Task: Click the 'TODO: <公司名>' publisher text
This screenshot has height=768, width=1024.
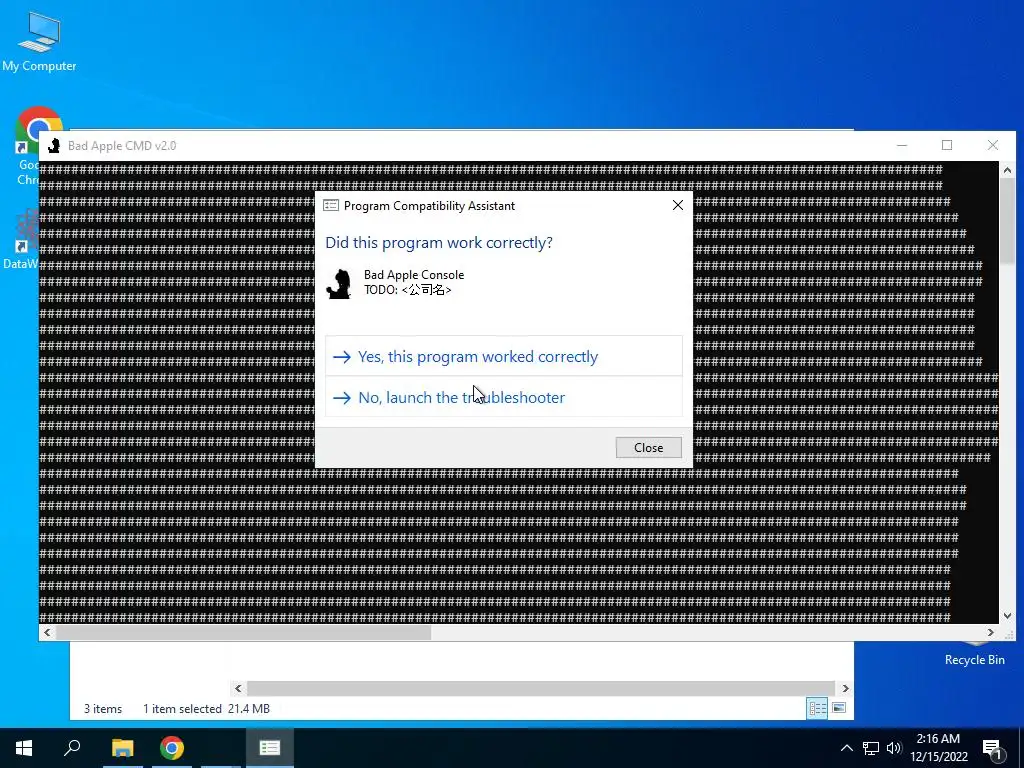Action: (x=408, y=290)
